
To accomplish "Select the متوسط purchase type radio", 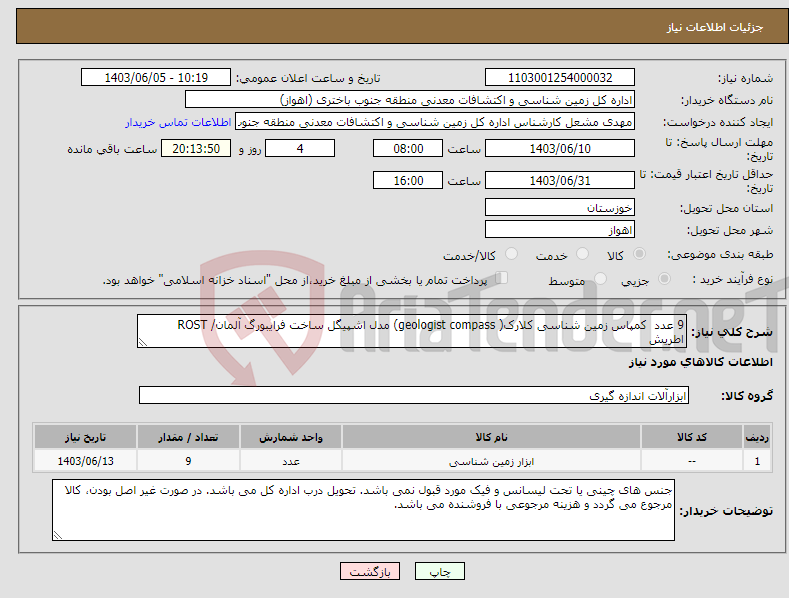I will point(600,279).
